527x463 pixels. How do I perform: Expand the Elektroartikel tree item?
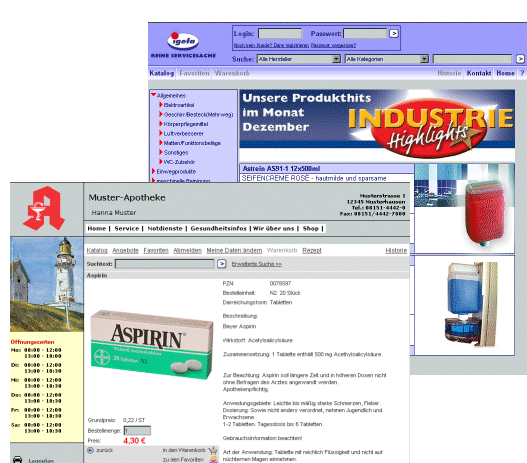(x=161, y=105)
